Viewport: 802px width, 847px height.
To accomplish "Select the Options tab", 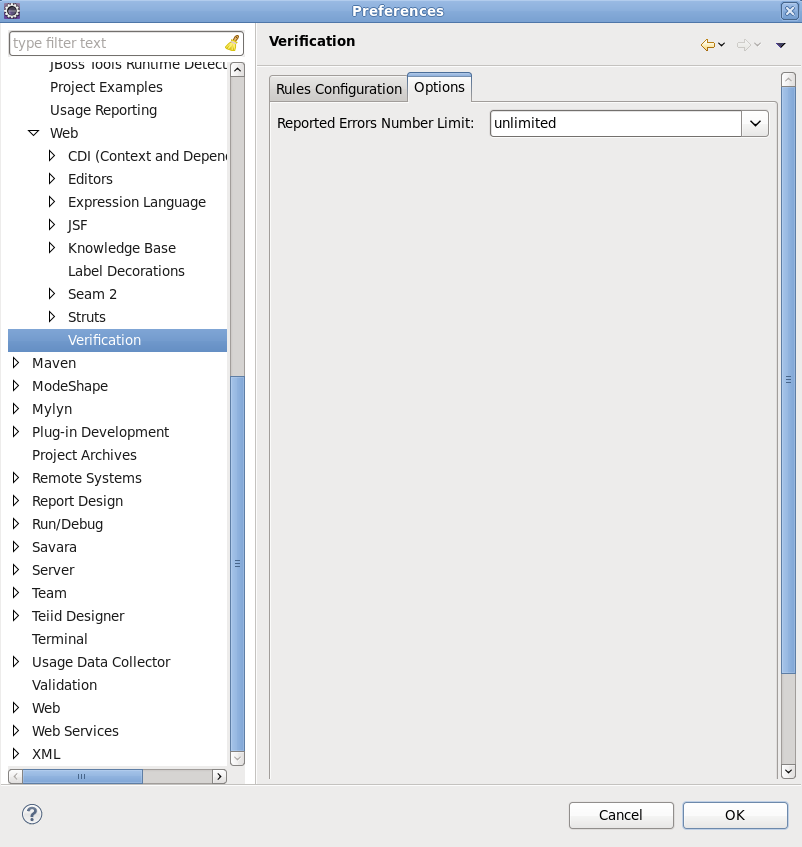I will point(439,87).
